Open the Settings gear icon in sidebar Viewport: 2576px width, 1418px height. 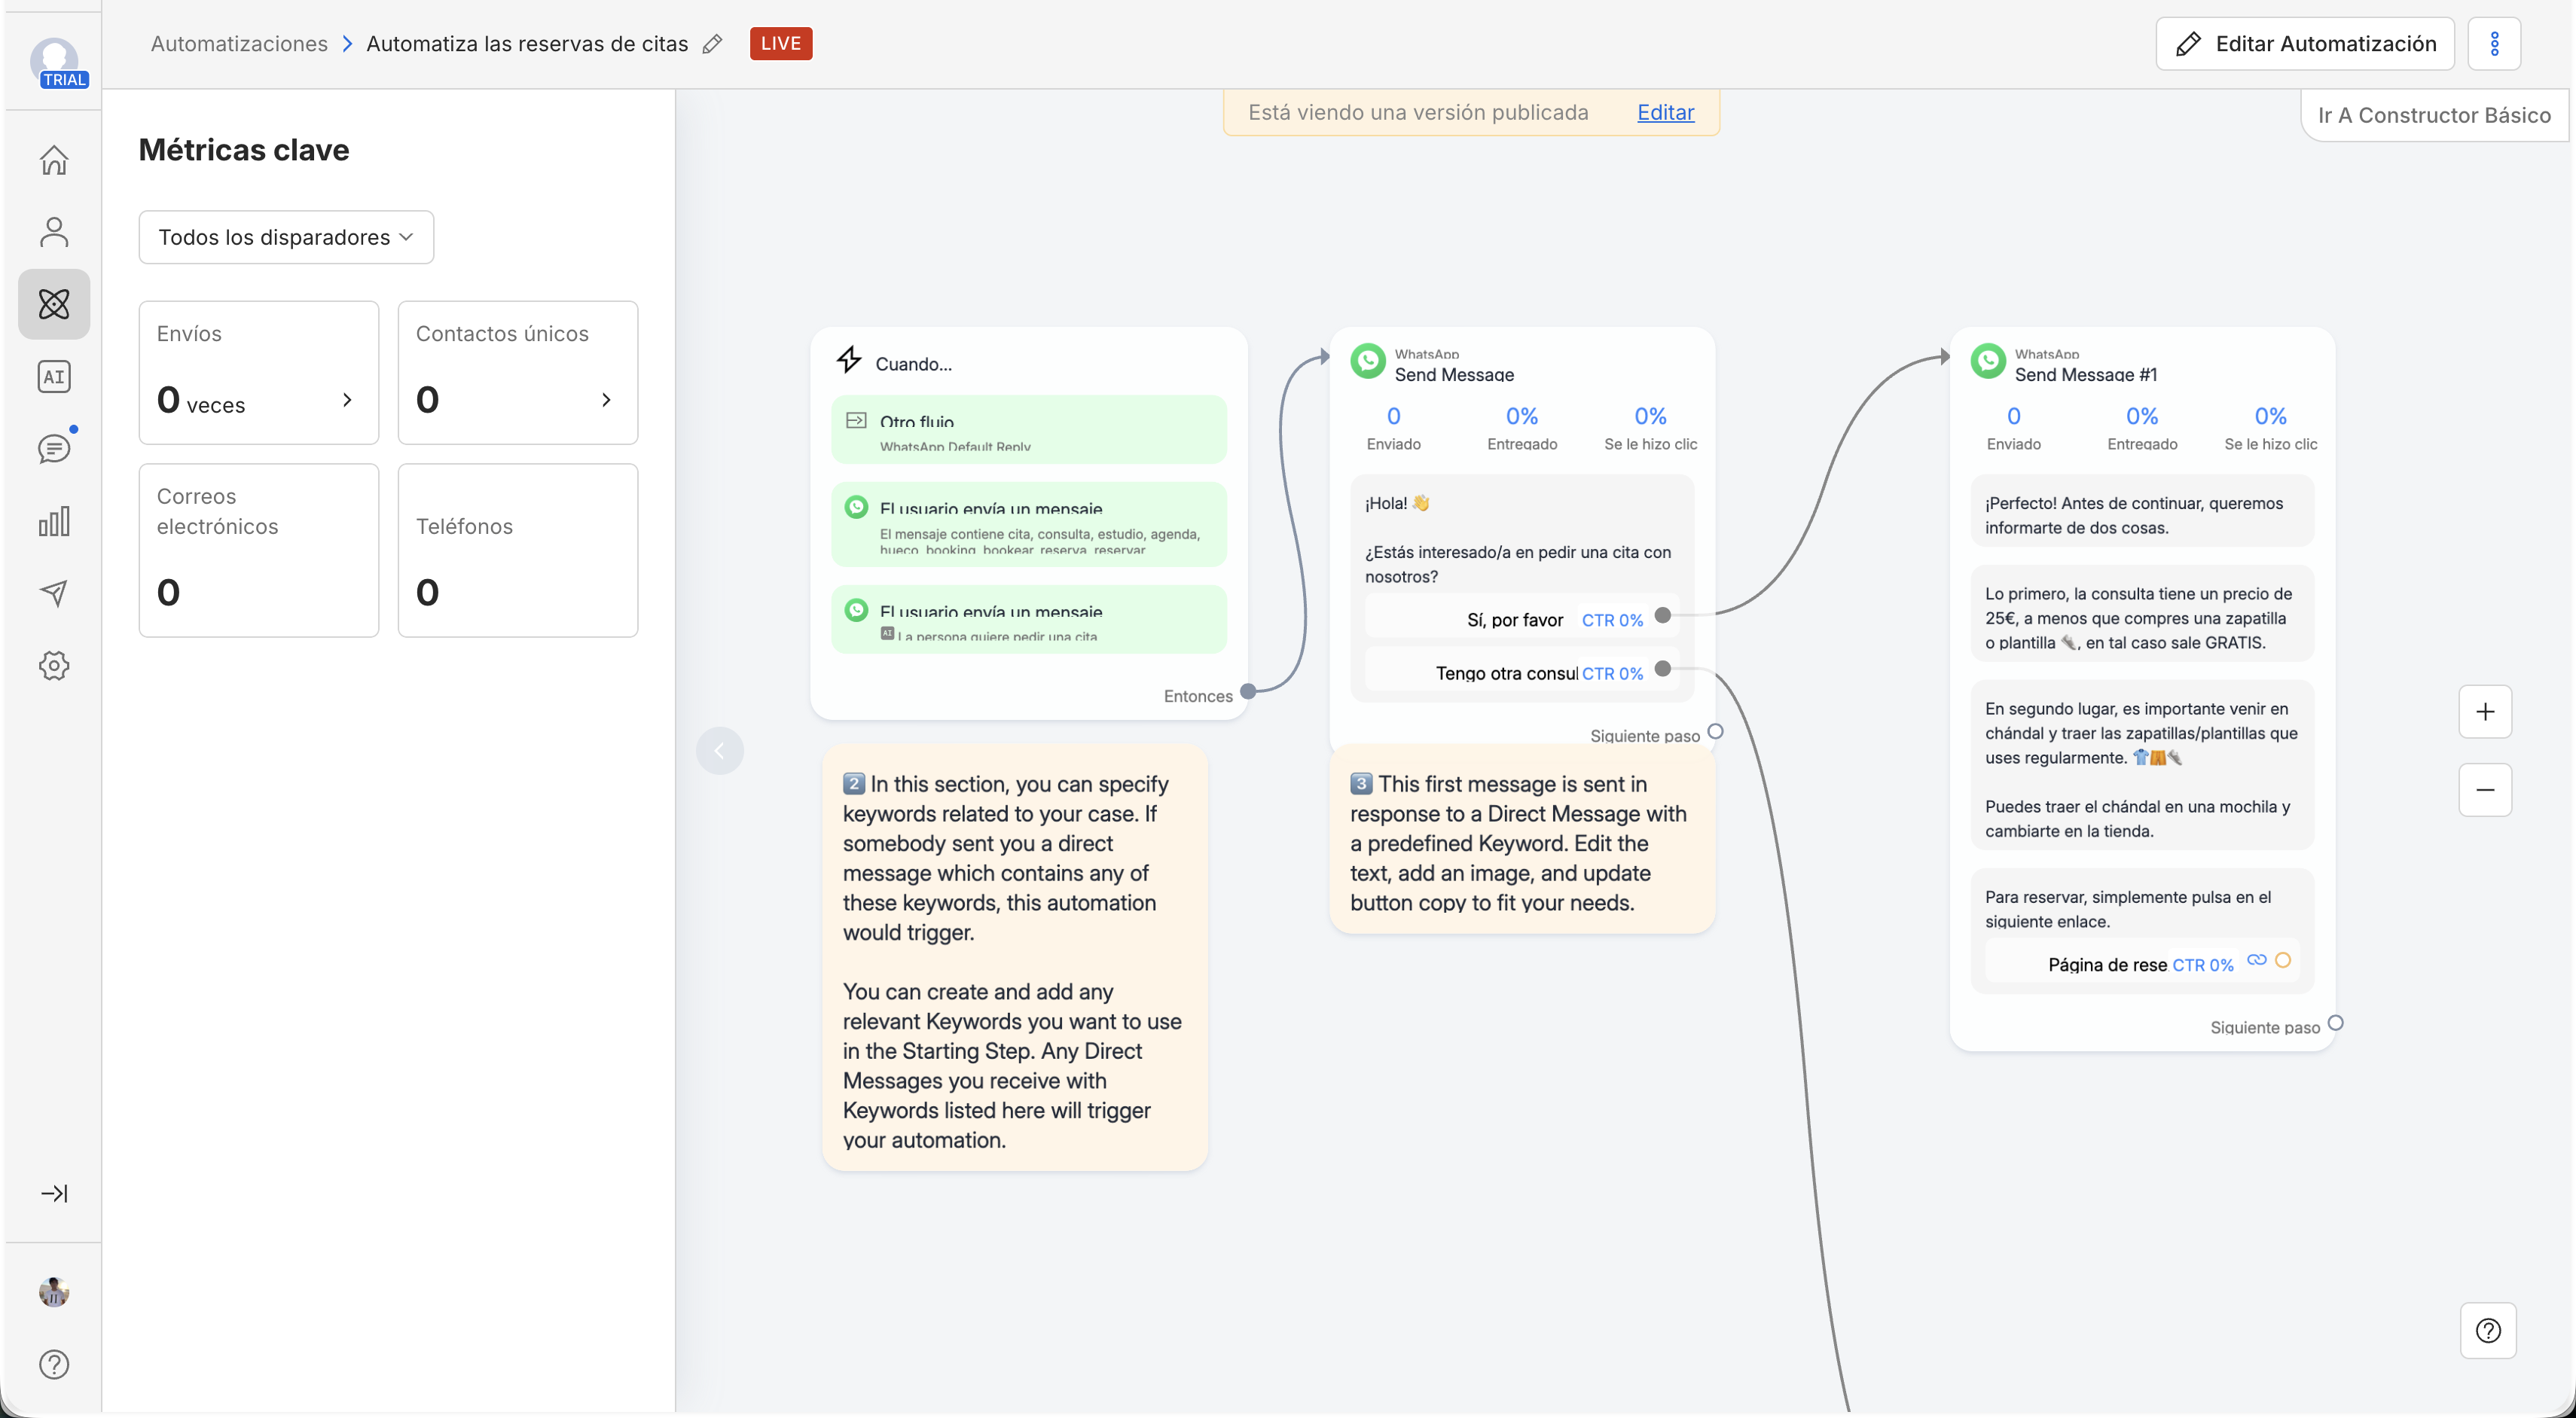54,666
